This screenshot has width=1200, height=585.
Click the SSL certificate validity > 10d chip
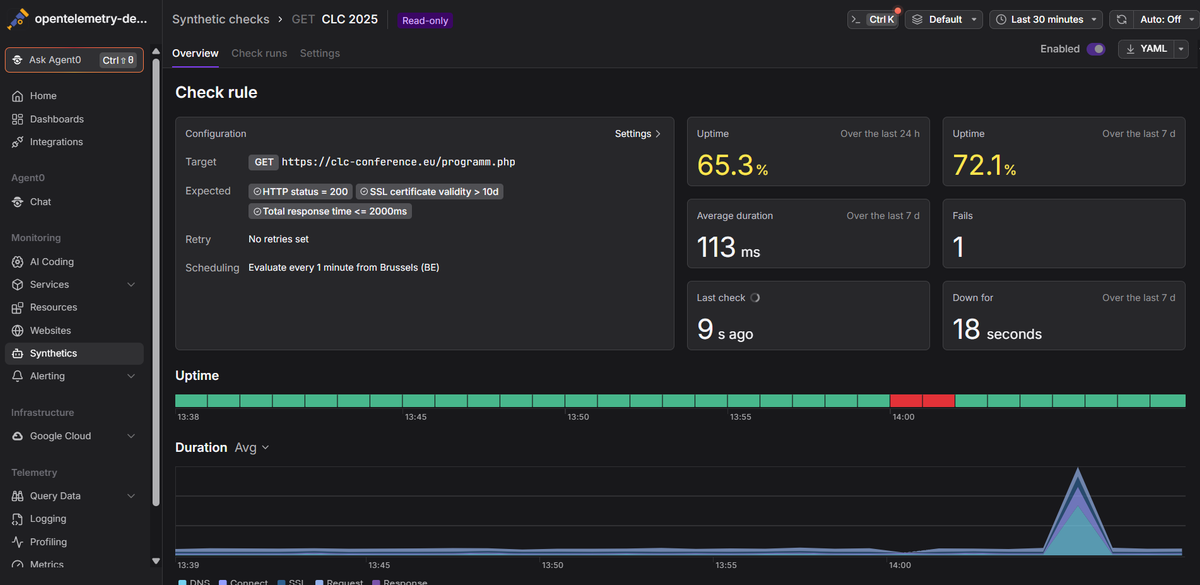[429, 191]
